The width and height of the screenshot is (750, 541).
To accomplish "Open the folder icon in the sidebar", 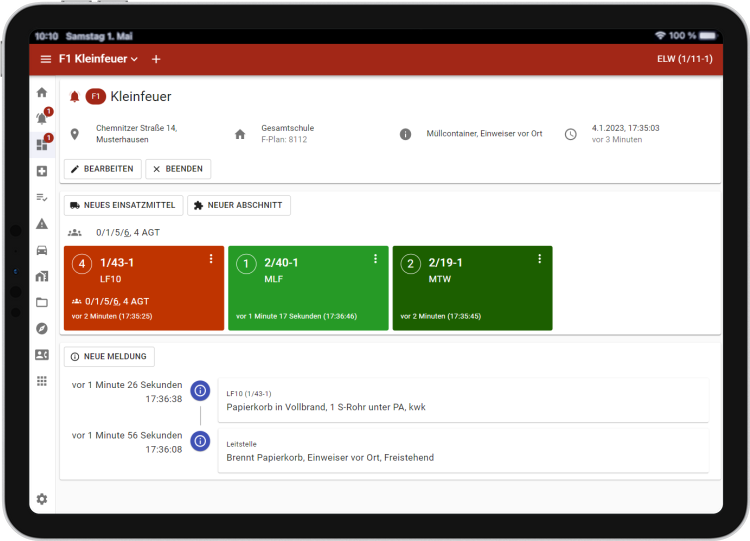I will pos(42,302).
